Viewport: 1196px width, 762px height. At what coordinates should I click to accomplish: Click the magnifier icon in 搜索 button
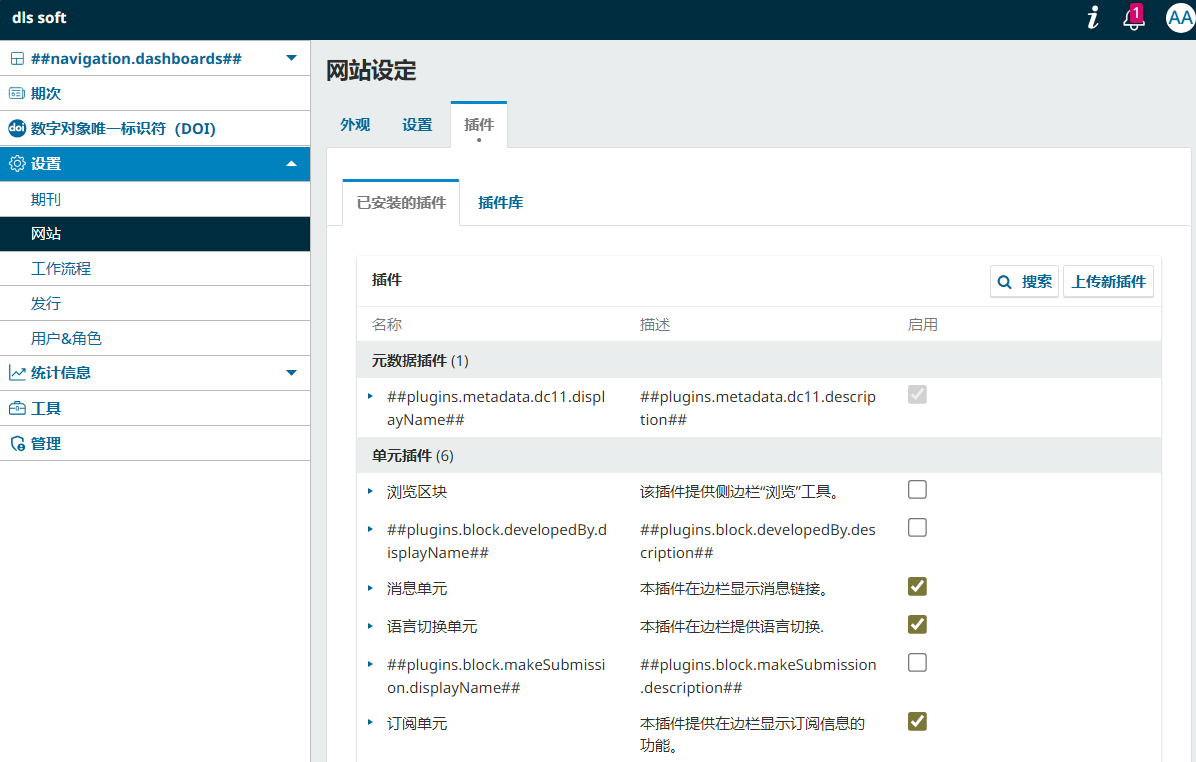[x=1005, y=282]
